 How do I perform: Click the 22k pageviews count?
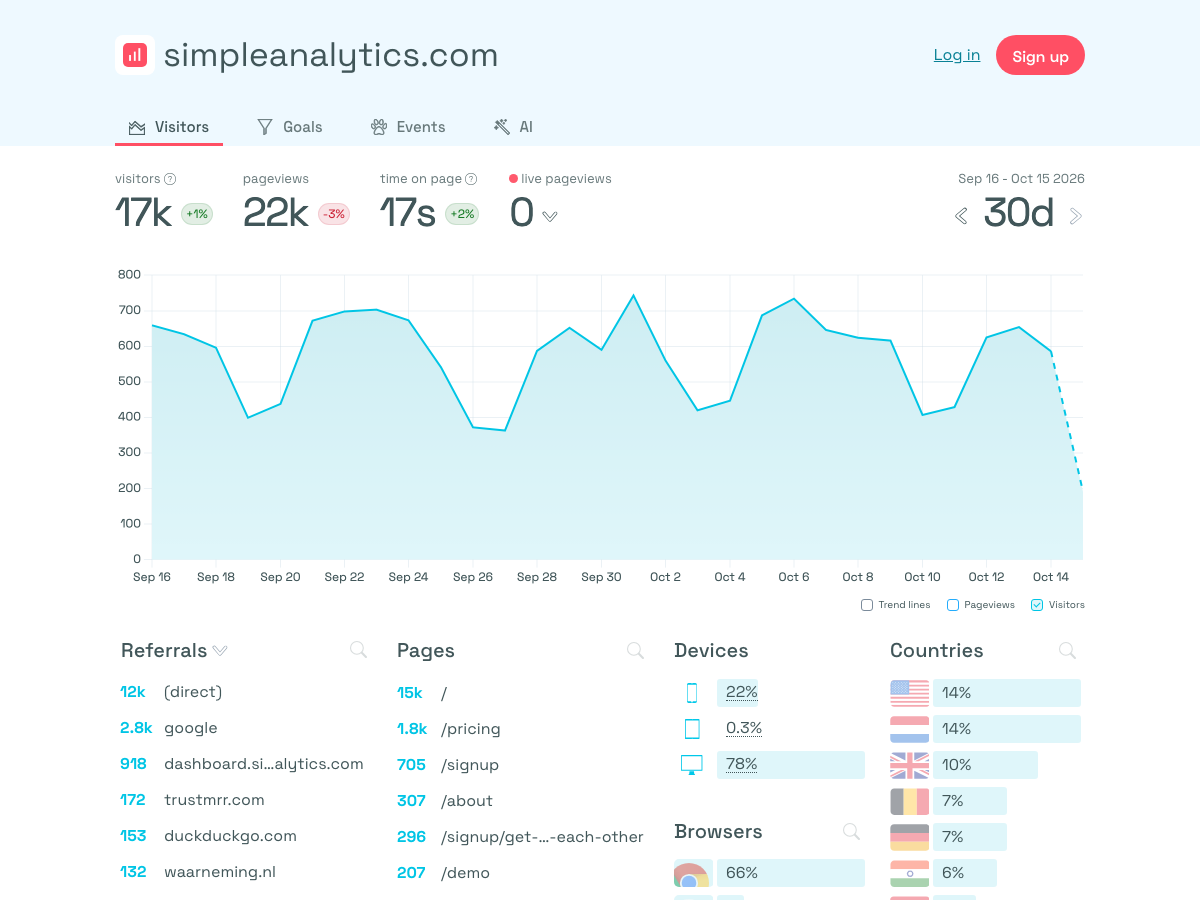pyautogui.click(x=276, y=213)
